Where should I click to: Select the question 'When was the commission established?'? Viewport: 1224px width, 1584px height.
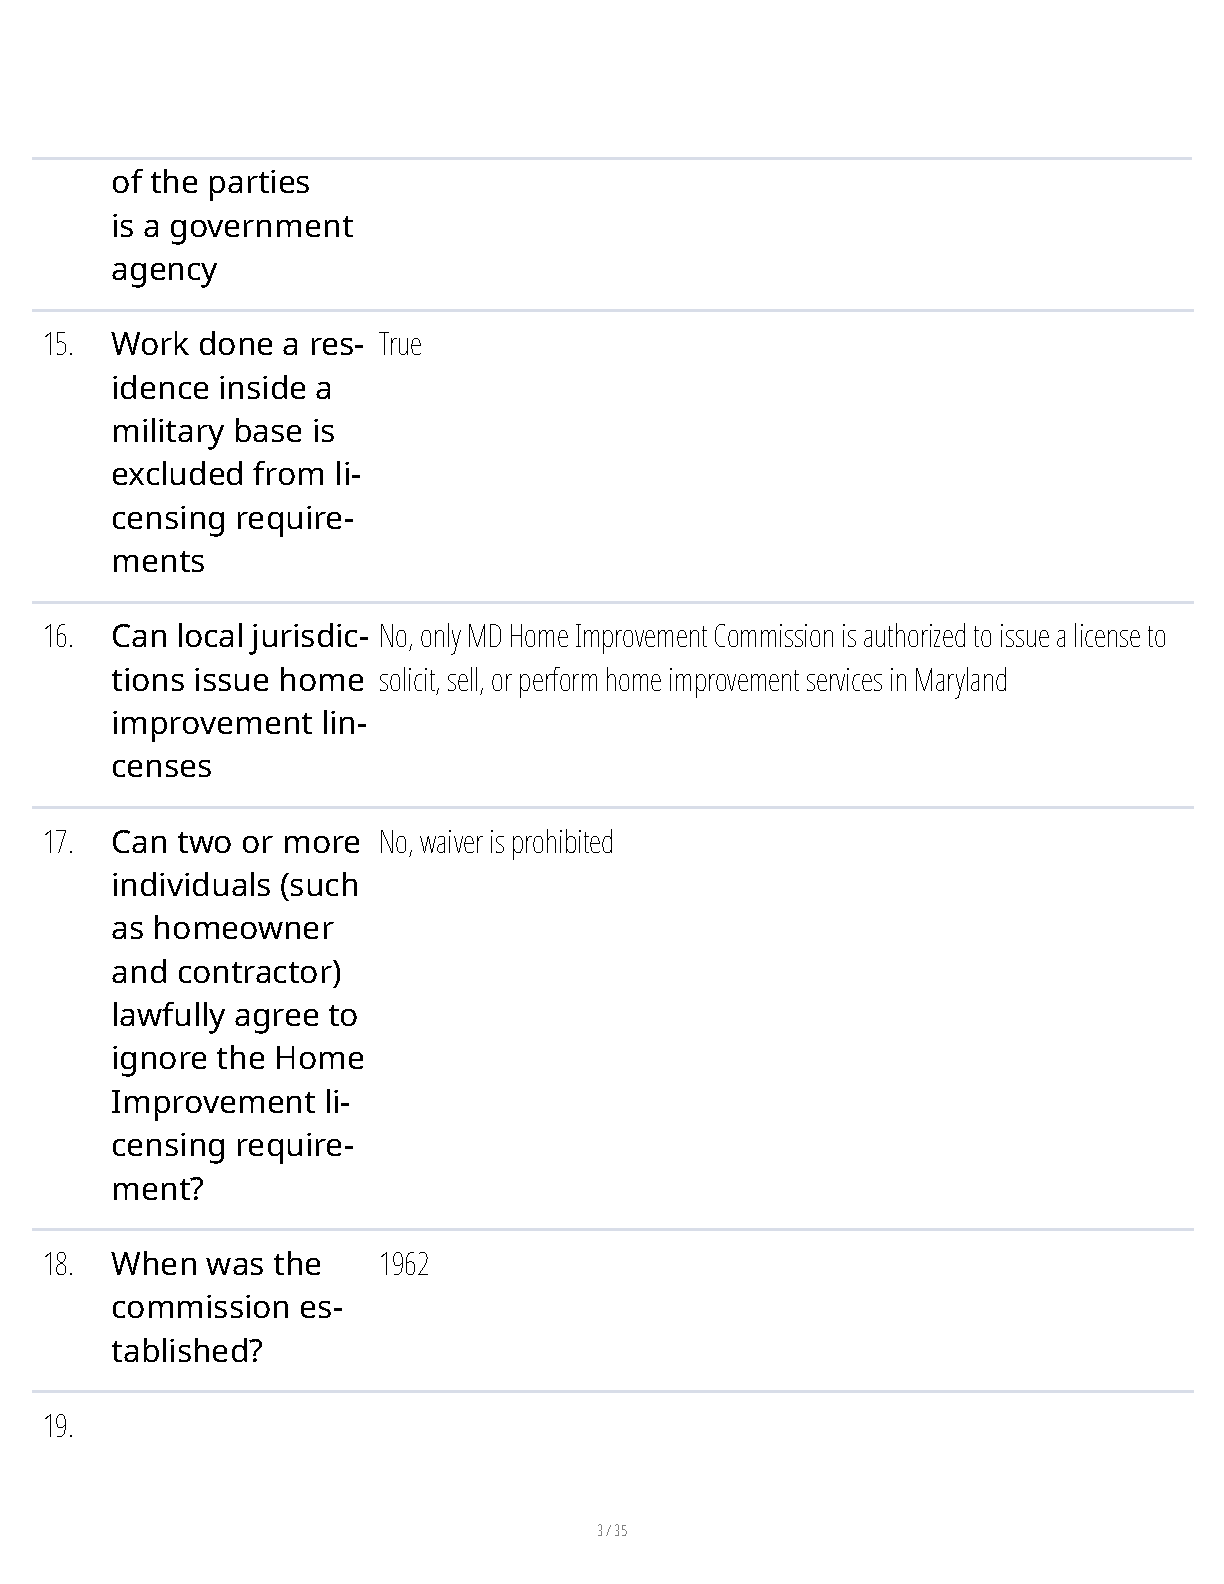(x=227, y=1307)
